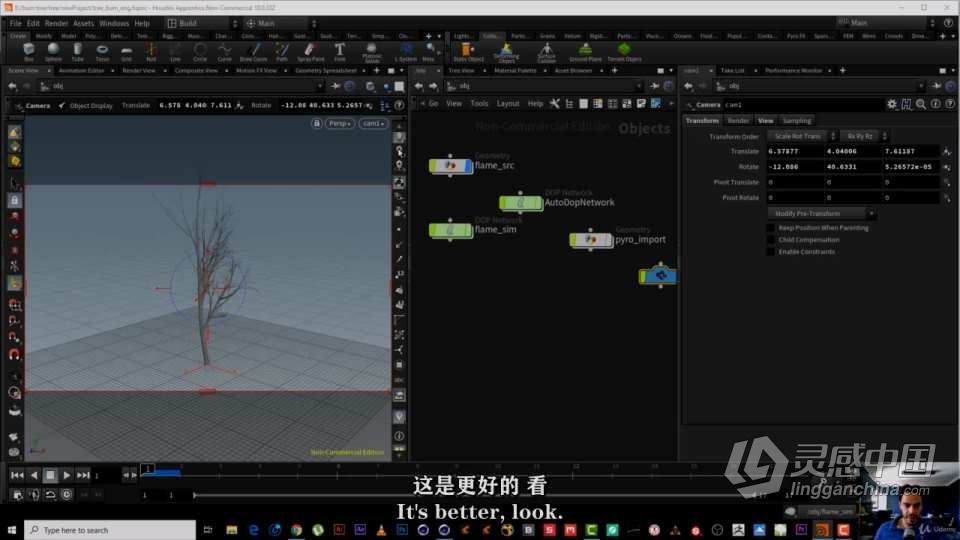Screen dimensions: 960x540
Task: Click the Translate X value field
Action: tap(794, 151)
